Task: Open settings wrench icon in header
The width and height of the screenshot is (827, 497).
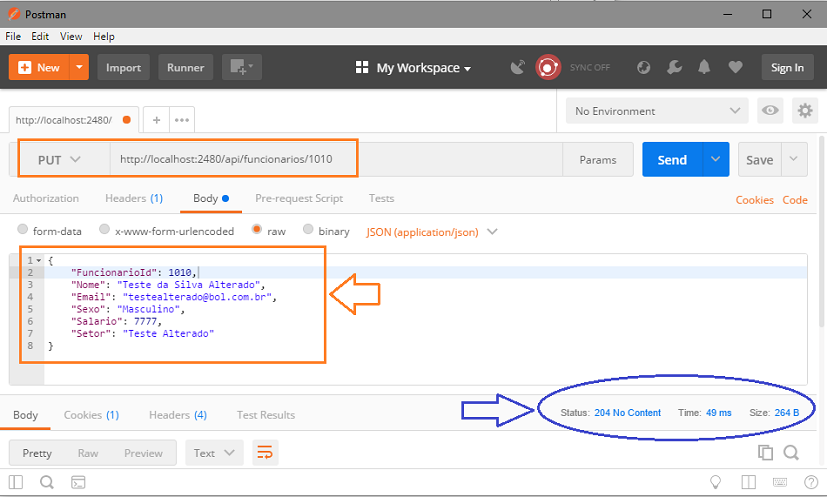Action: (x=674, y=68)
